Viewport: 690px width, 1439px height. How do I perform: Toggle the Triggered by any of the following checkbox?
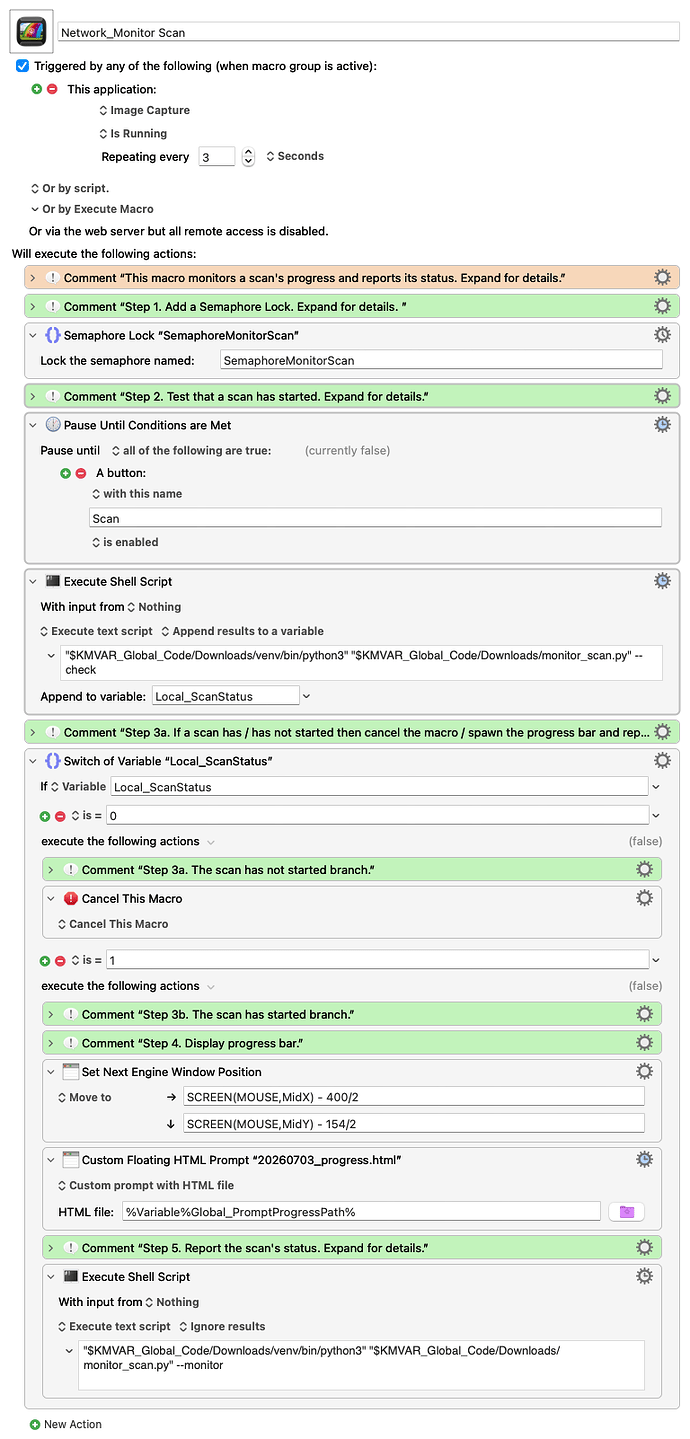pyautogui.click(x=22, y=66)
